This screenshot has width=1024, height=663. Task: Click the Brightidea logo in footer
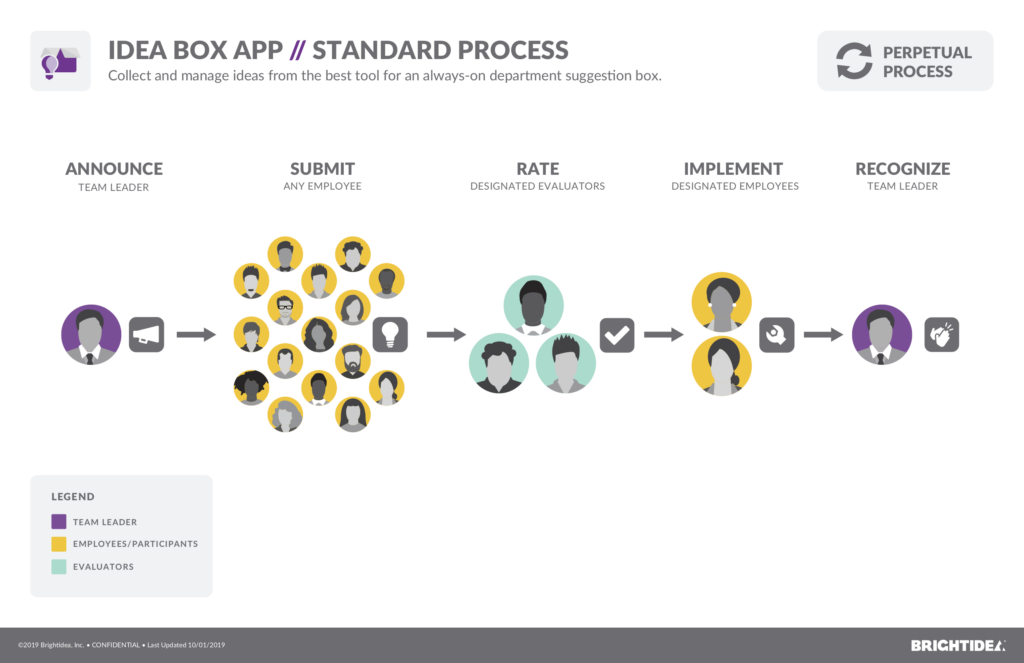click(x=957, y=645)
